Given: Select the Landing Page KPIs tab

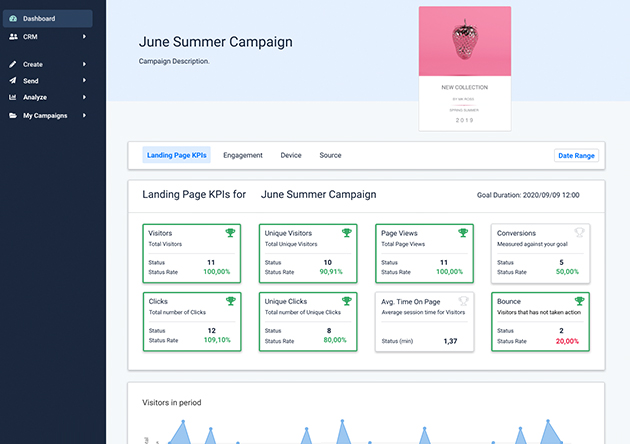Looking at the screenshot, I should tap(176, 155).
